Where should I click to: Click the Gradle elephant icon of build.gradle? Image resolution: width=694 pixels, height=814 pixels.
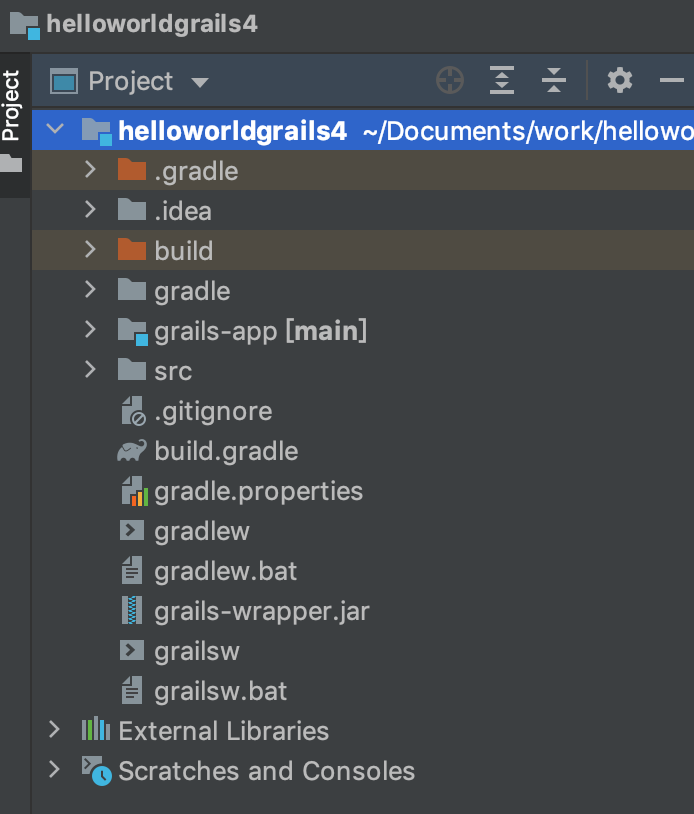tap(132, 451)
